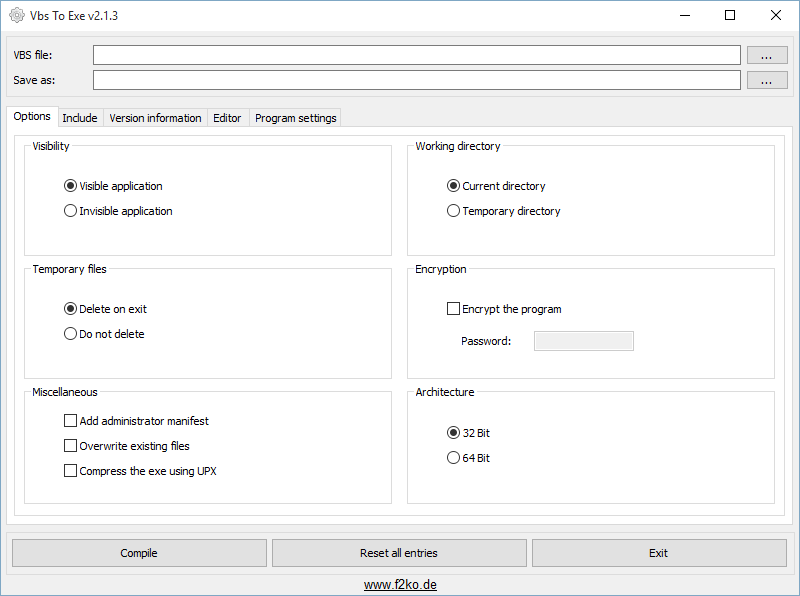
Task: Enable Overwrite existing files
Action: pyautogui.click(x=71, y=446)
